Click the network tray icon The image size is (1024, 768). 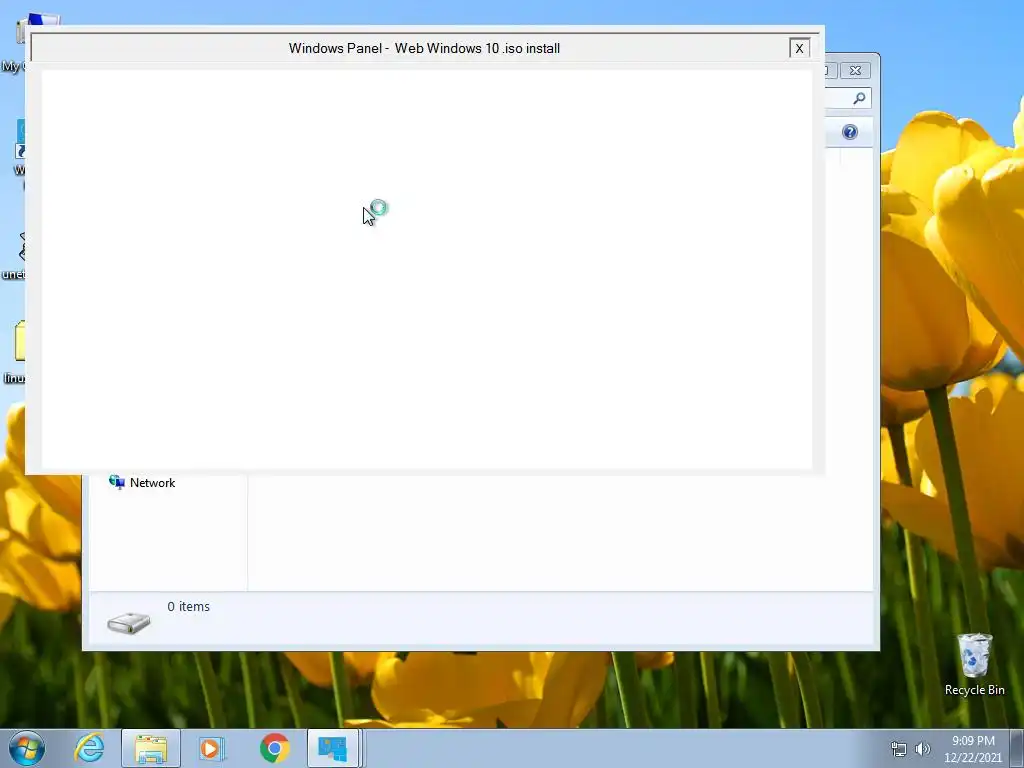pos(899,749)
